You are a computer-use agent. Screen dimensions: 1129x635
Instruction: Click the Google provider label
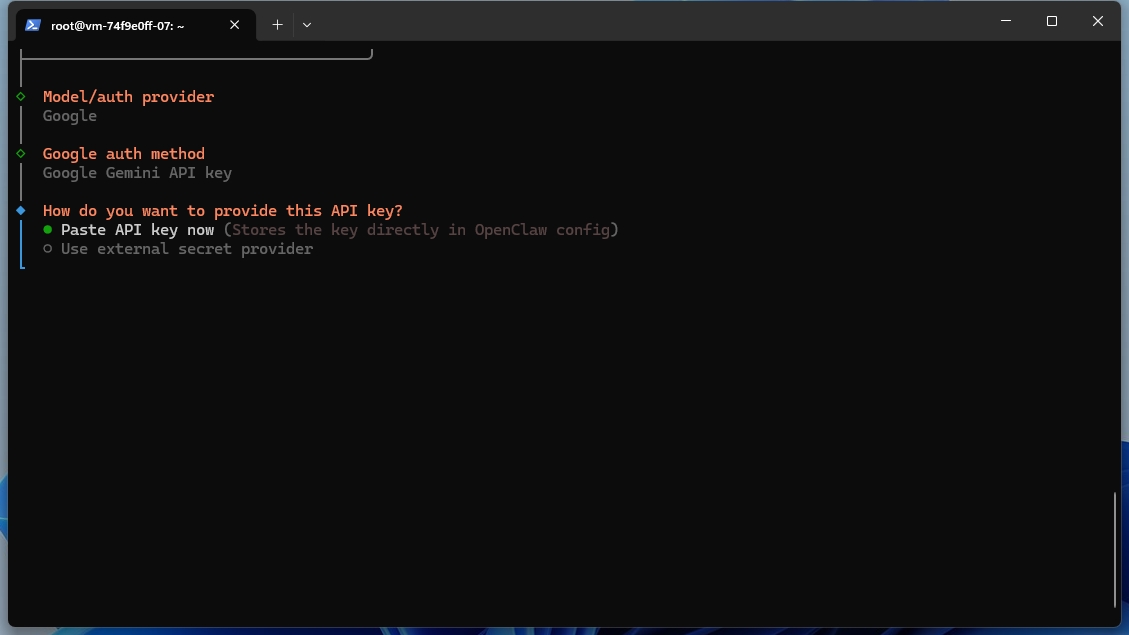[x=69, y=115]
